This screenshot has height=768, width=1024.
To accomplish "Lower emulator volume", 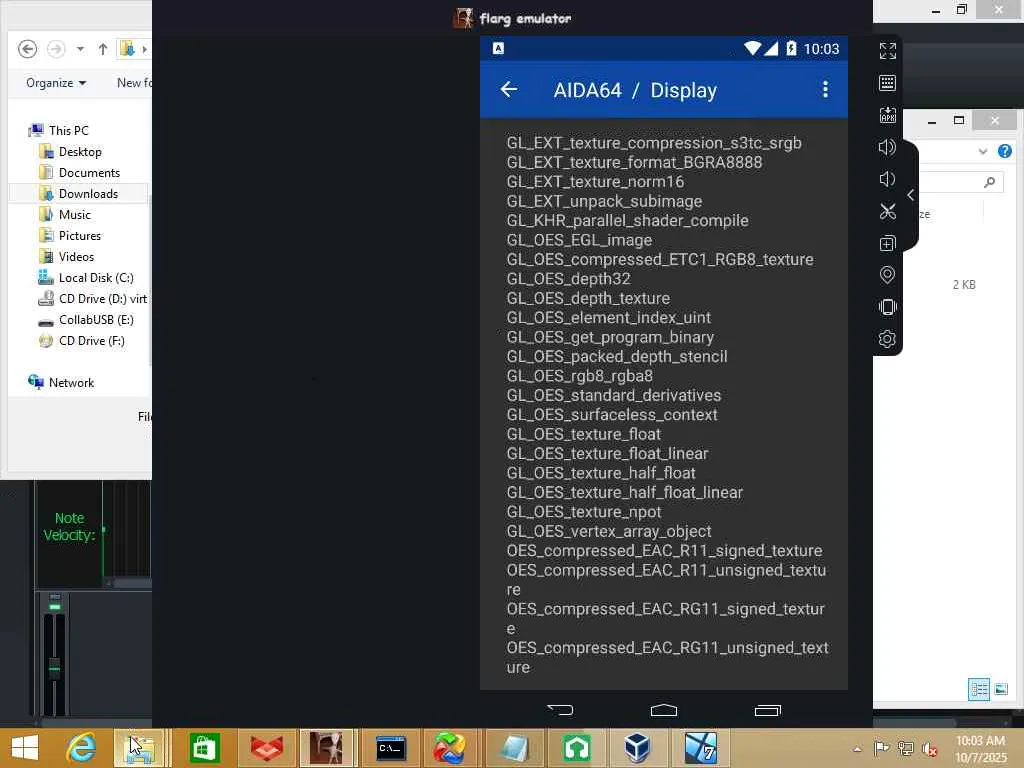I will (888, 179).
